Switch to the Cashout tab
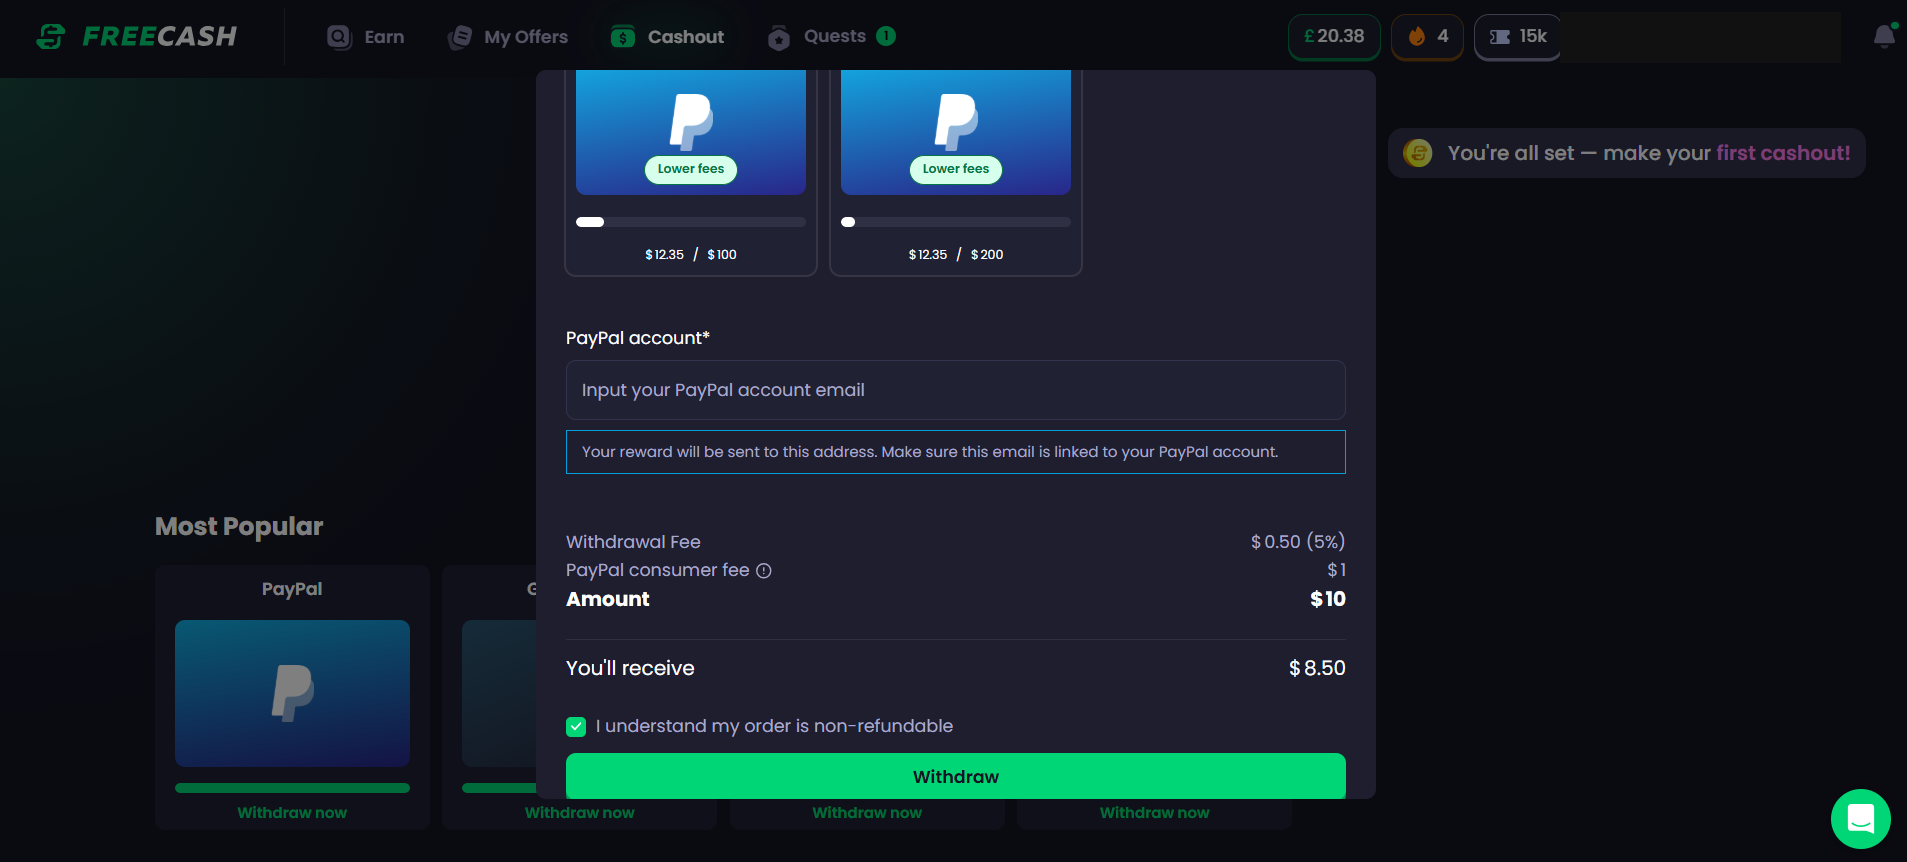This screenshot has width=1907, height=862. [667, 37]
